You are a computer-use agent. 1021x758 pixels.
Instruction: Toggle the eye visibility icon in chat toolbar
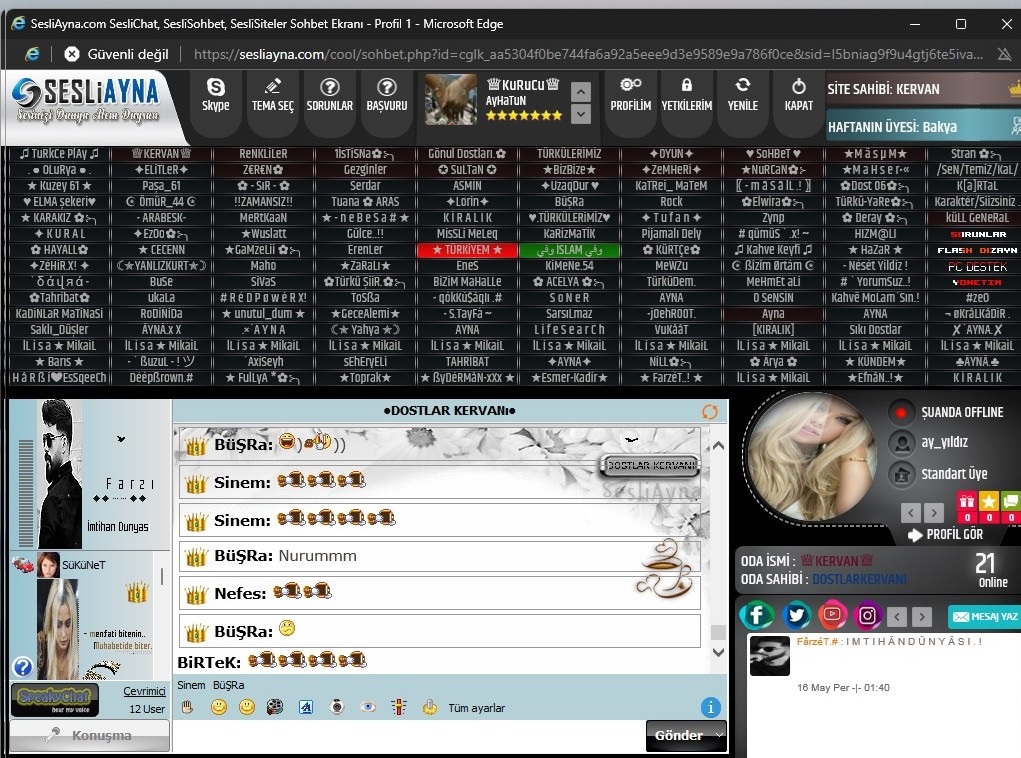368,708
